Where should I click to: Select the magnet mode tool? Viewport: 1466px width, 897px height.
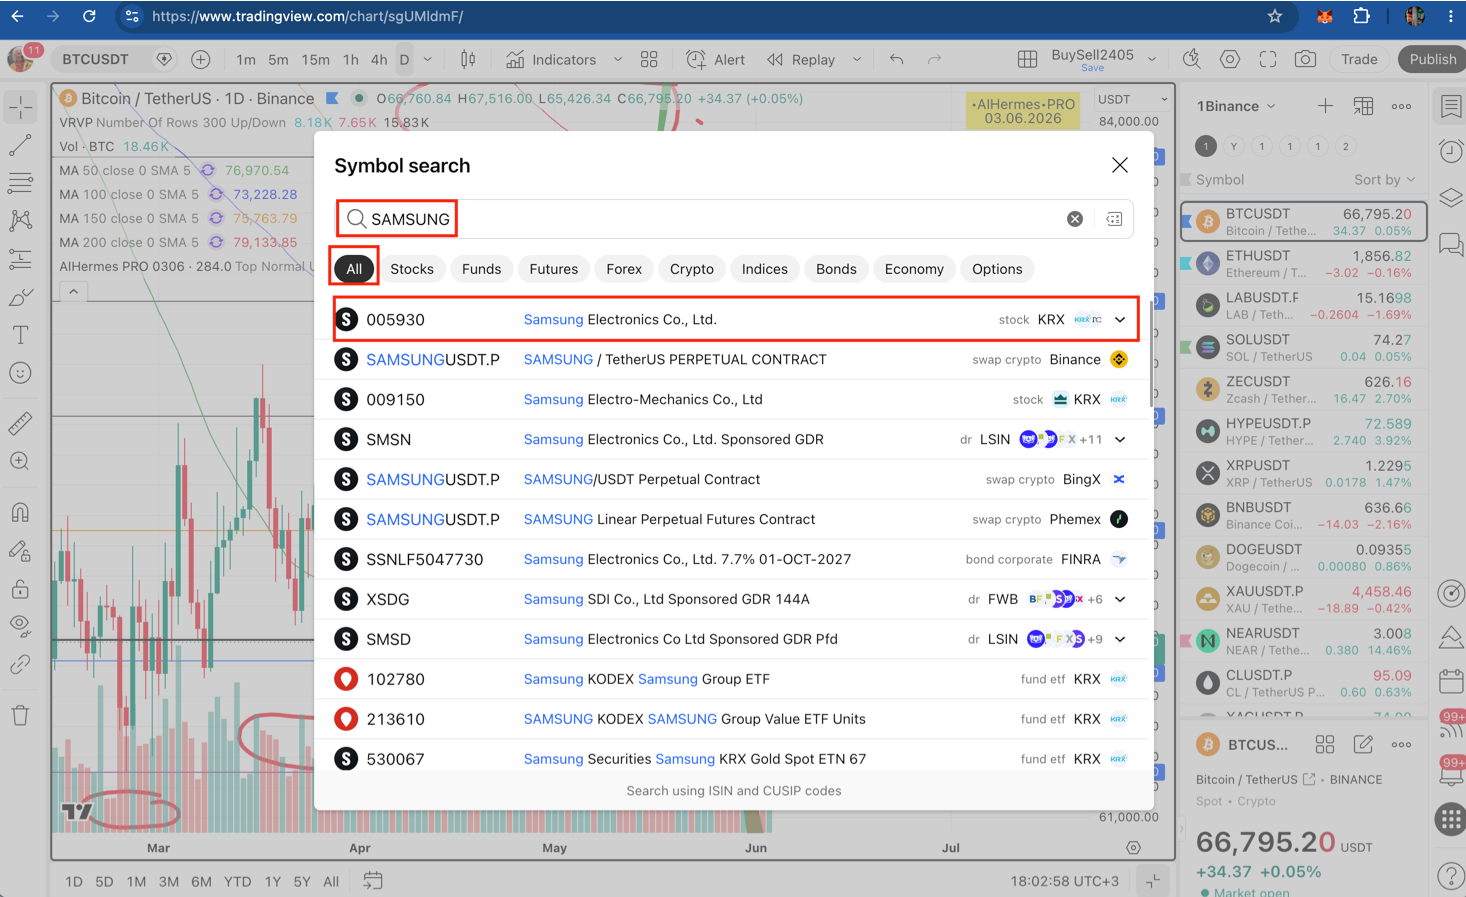click(20, 513)
